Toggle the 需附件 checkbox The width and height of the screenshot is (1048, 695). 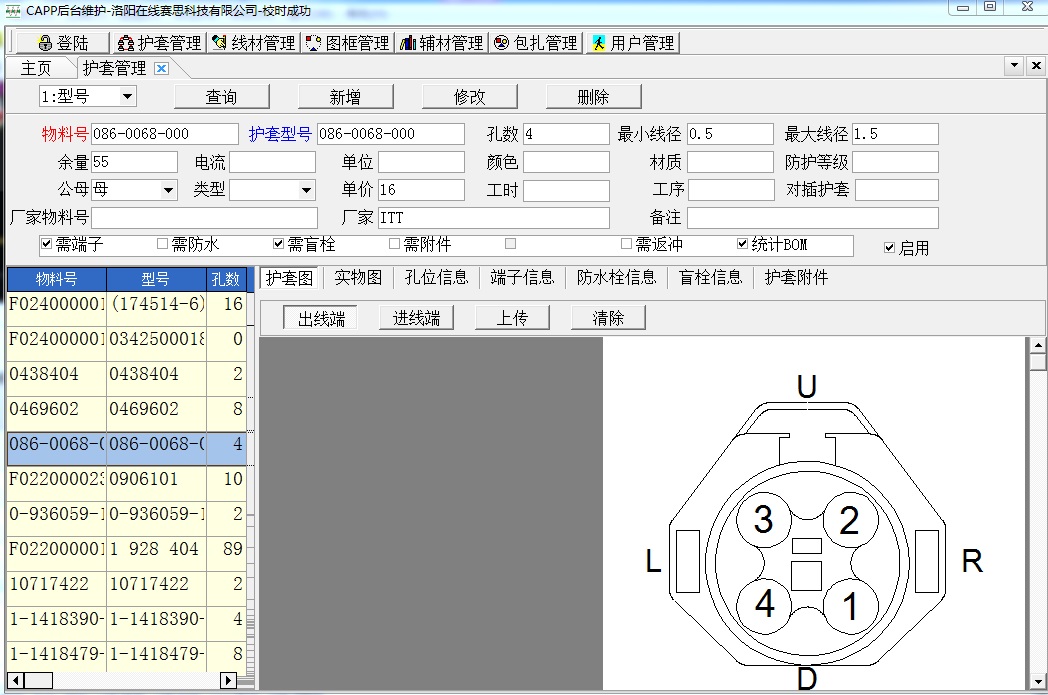click(394, 244)
